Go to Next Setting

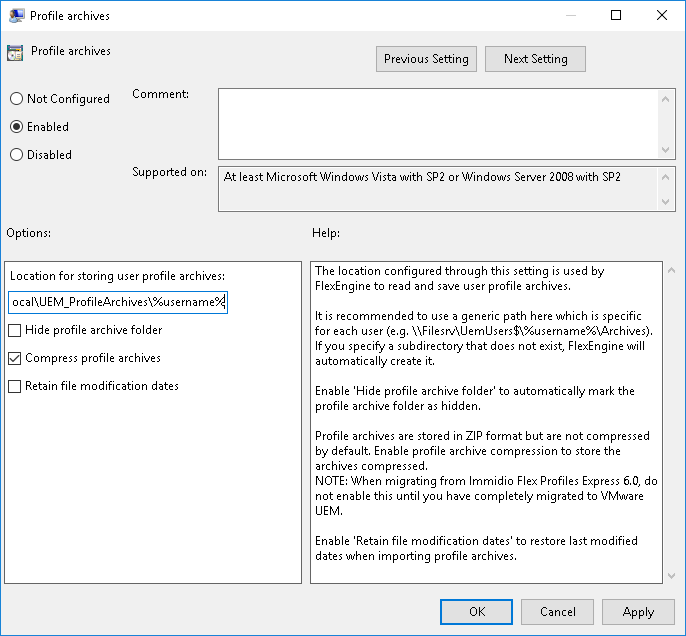pos(535,59)
